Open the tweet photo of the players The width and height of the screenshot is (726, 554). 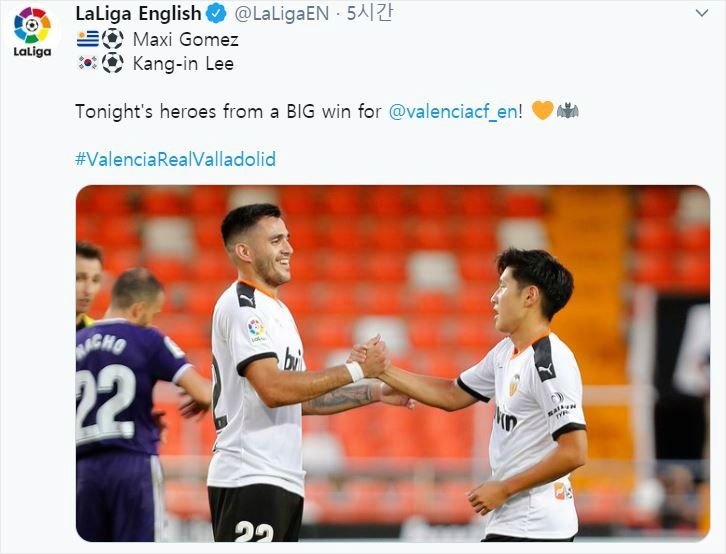tap(393, 363)
